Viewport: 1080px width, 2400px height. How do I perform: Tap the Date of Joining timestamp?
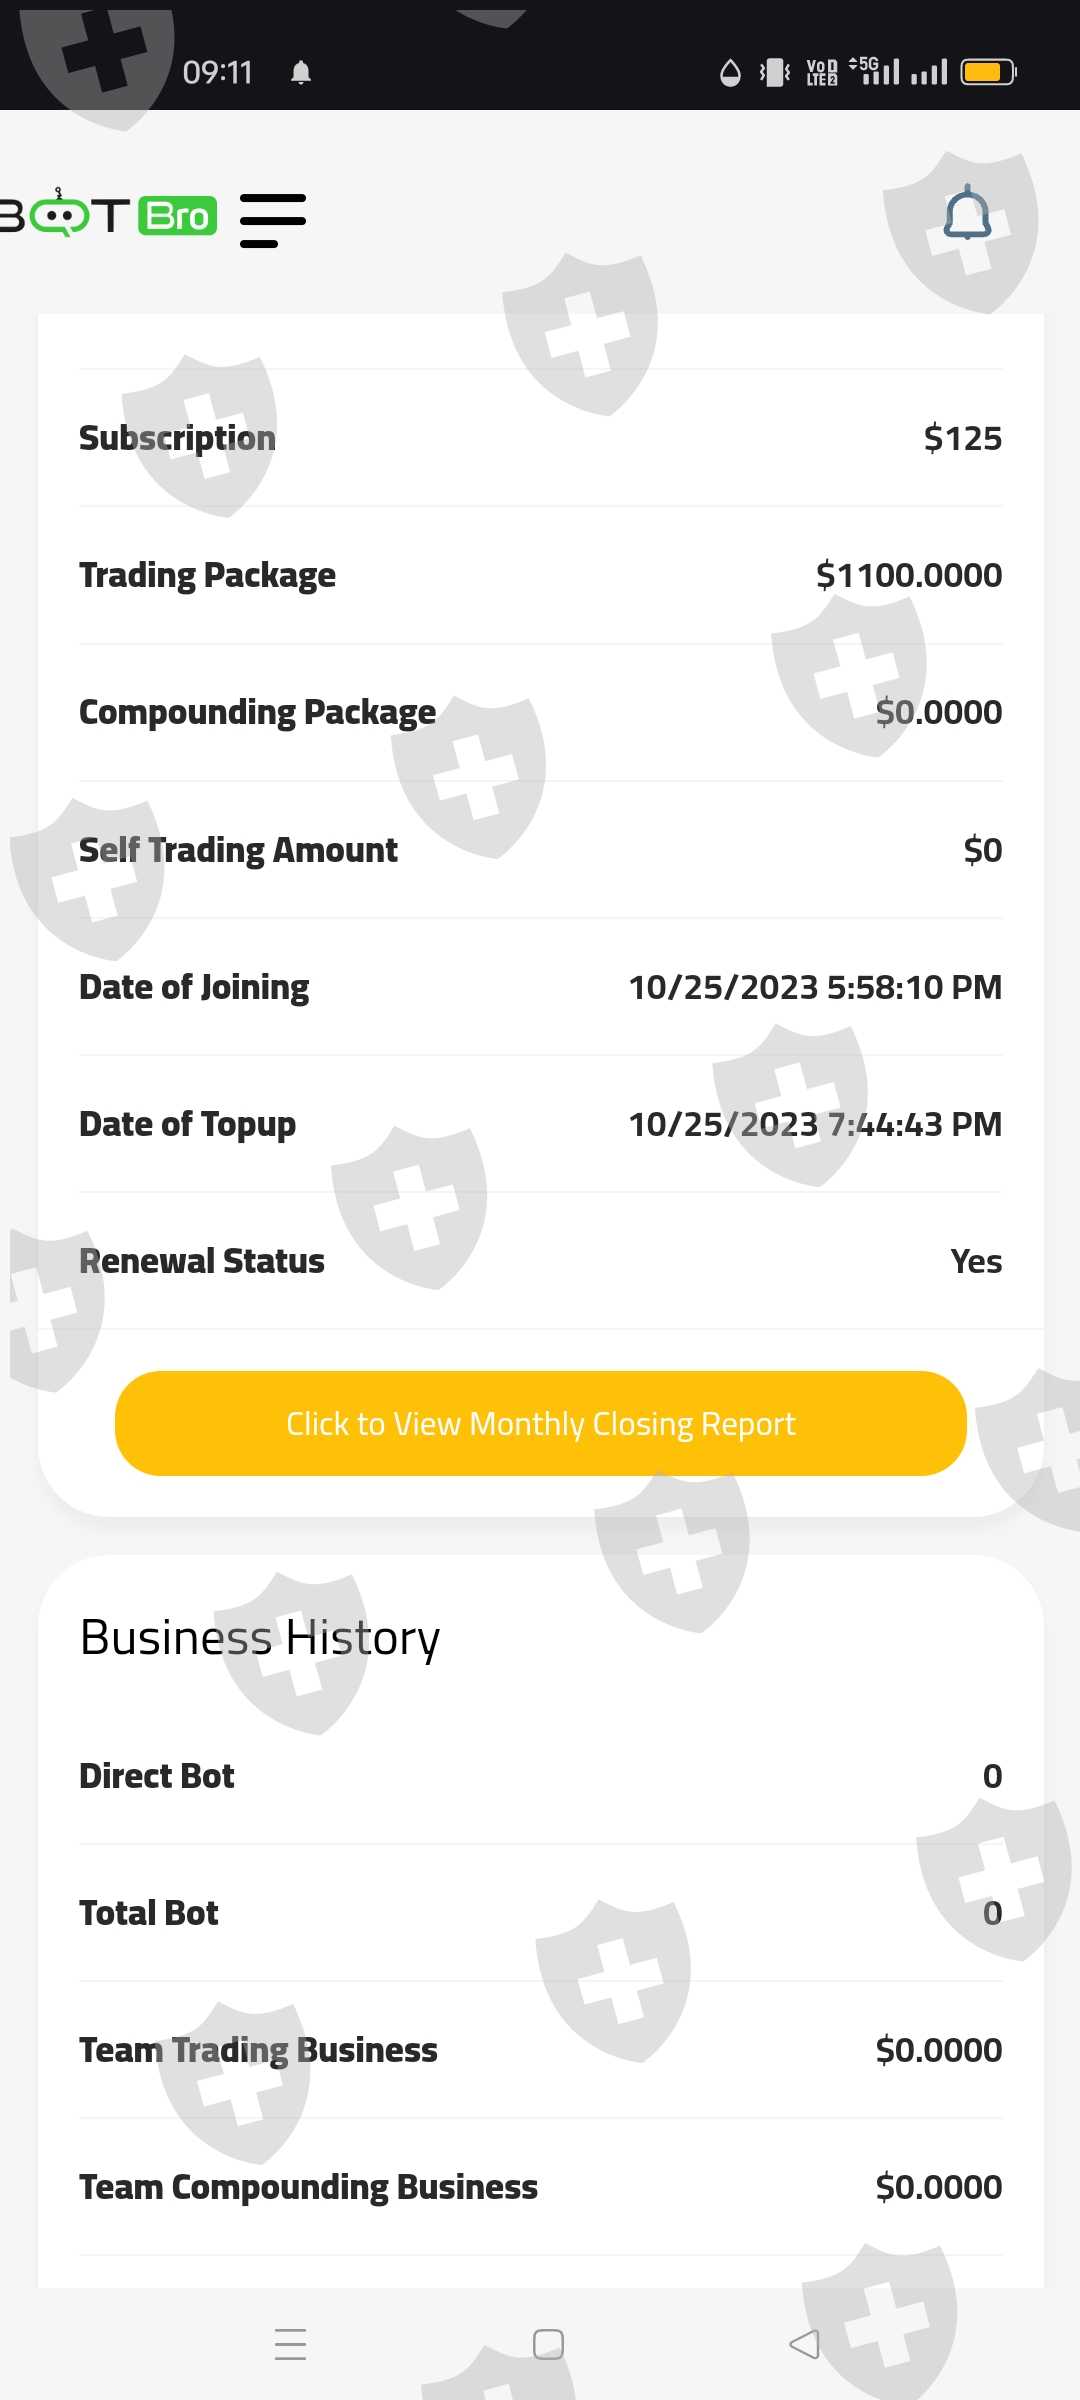pyautogui.click(x=814, y=987)
